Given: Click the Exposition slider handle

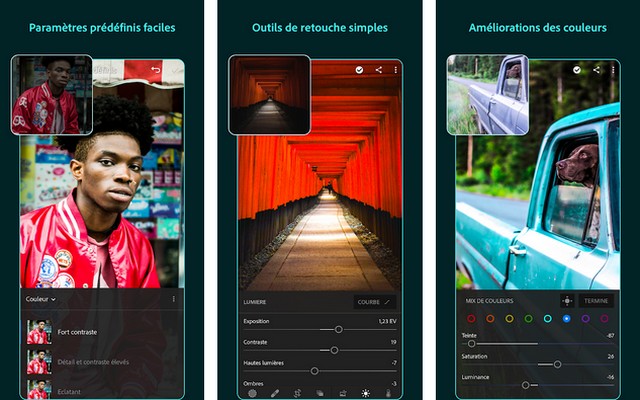Looking at the screenshot, I should pyautogui.click(x=338, y=329).
